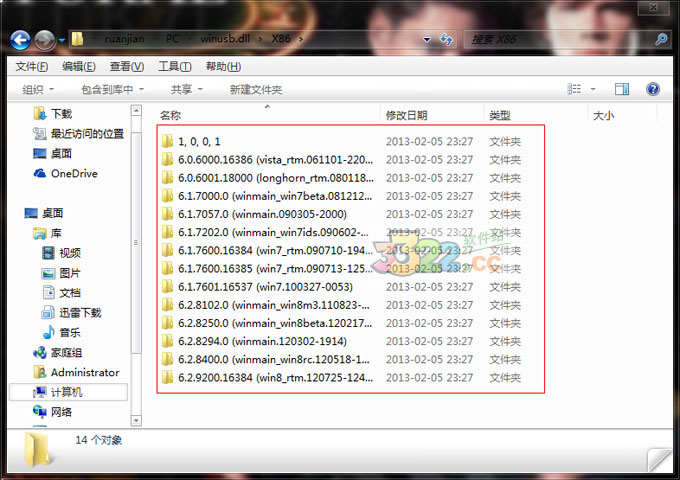Click the search magnifier icon
The height and width of the screenshot is (480, 680).
point(661,39)
